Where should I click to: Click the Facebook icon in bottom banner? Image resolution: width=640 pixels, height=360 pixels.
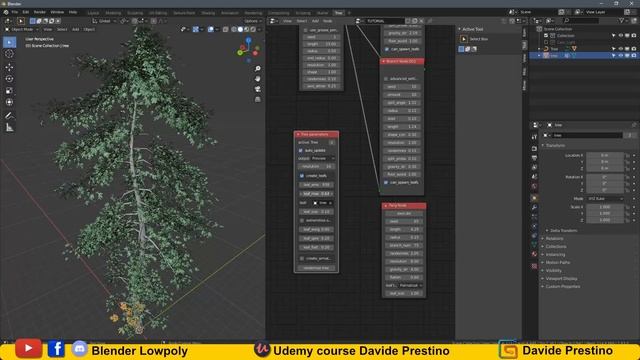(56, 349)
